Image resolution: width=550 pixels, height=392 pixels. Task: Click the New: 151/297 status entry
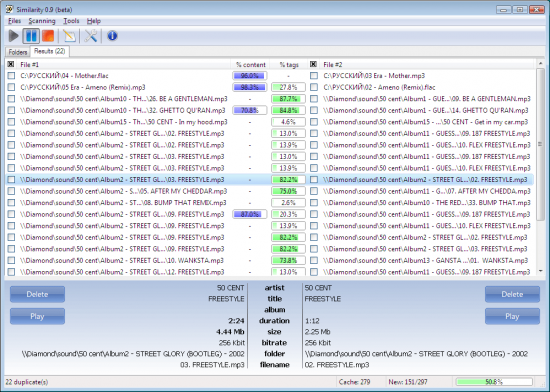click(x=408, y=382)
